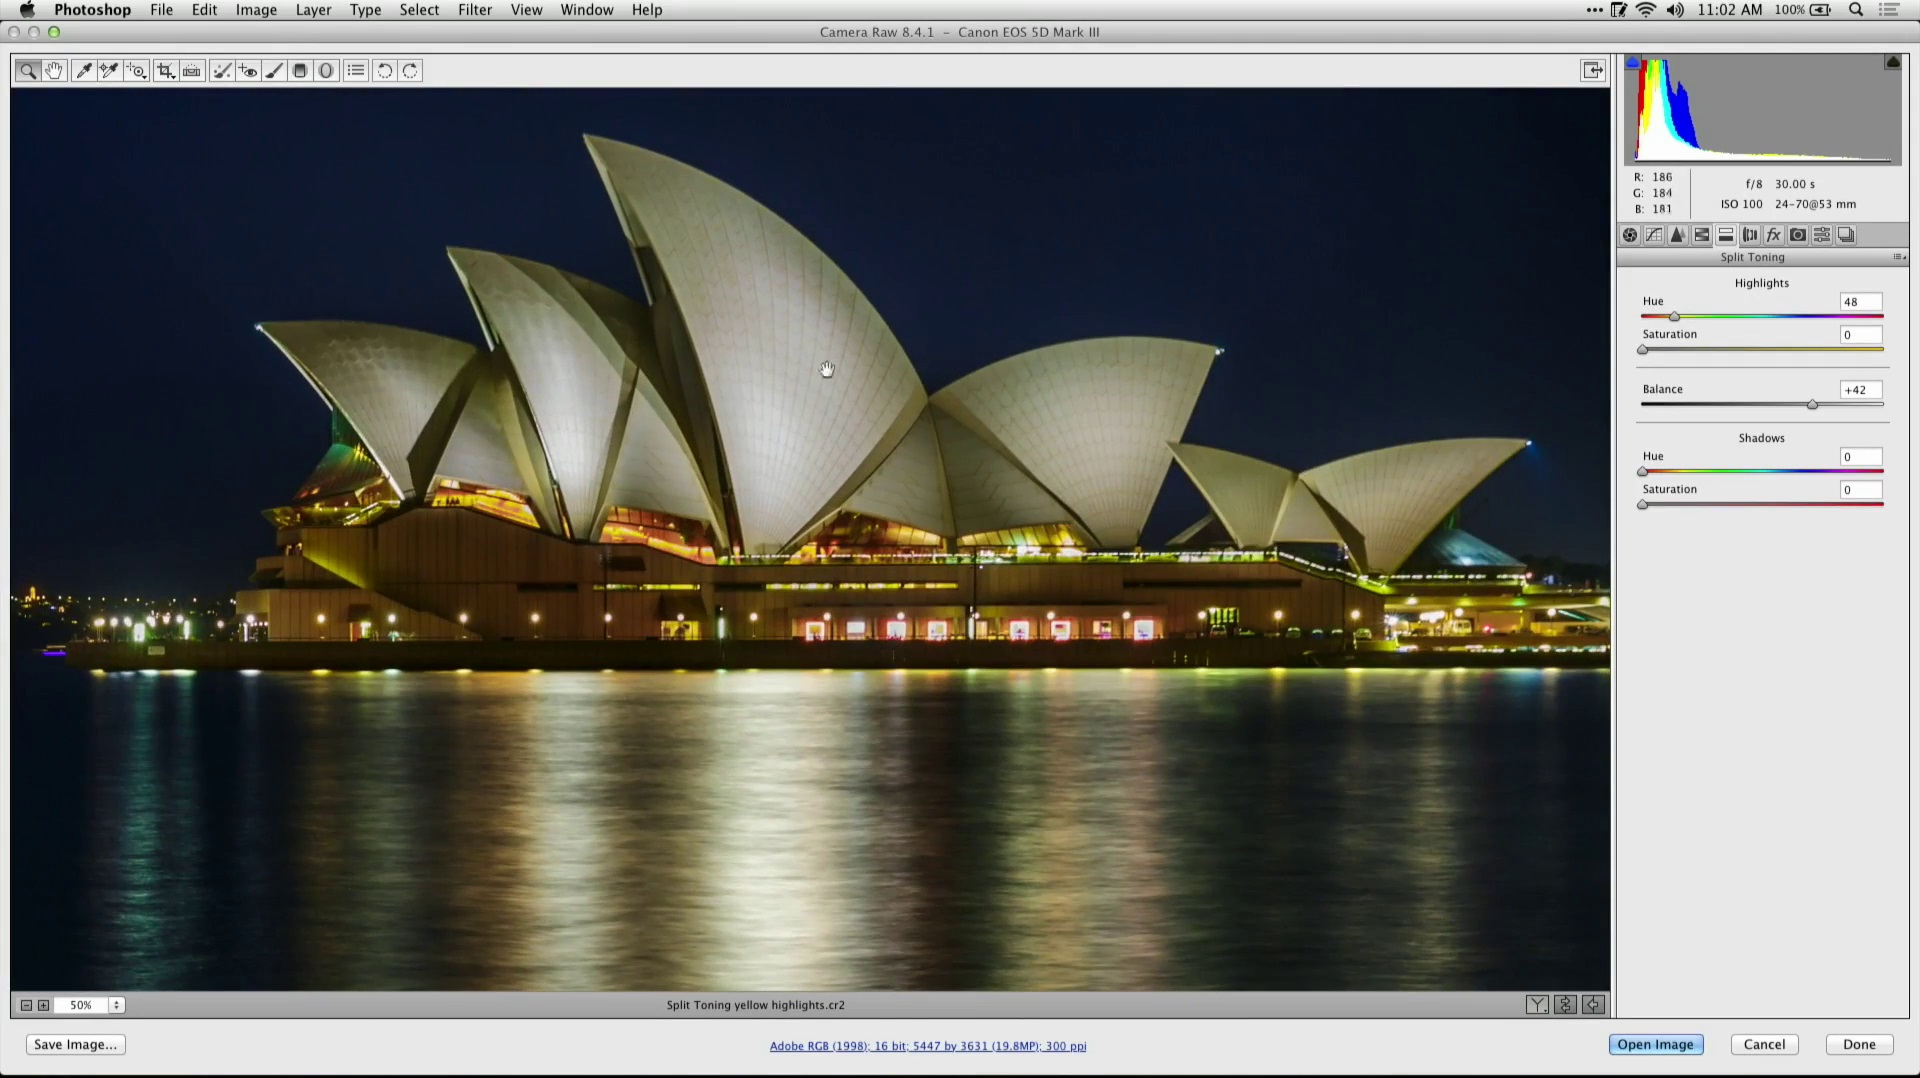The height and width of the screenshot is (1078, 1920).
Task: Select the Graduated Filter tool
Action: pyautogui.click(x=299, y=70)
